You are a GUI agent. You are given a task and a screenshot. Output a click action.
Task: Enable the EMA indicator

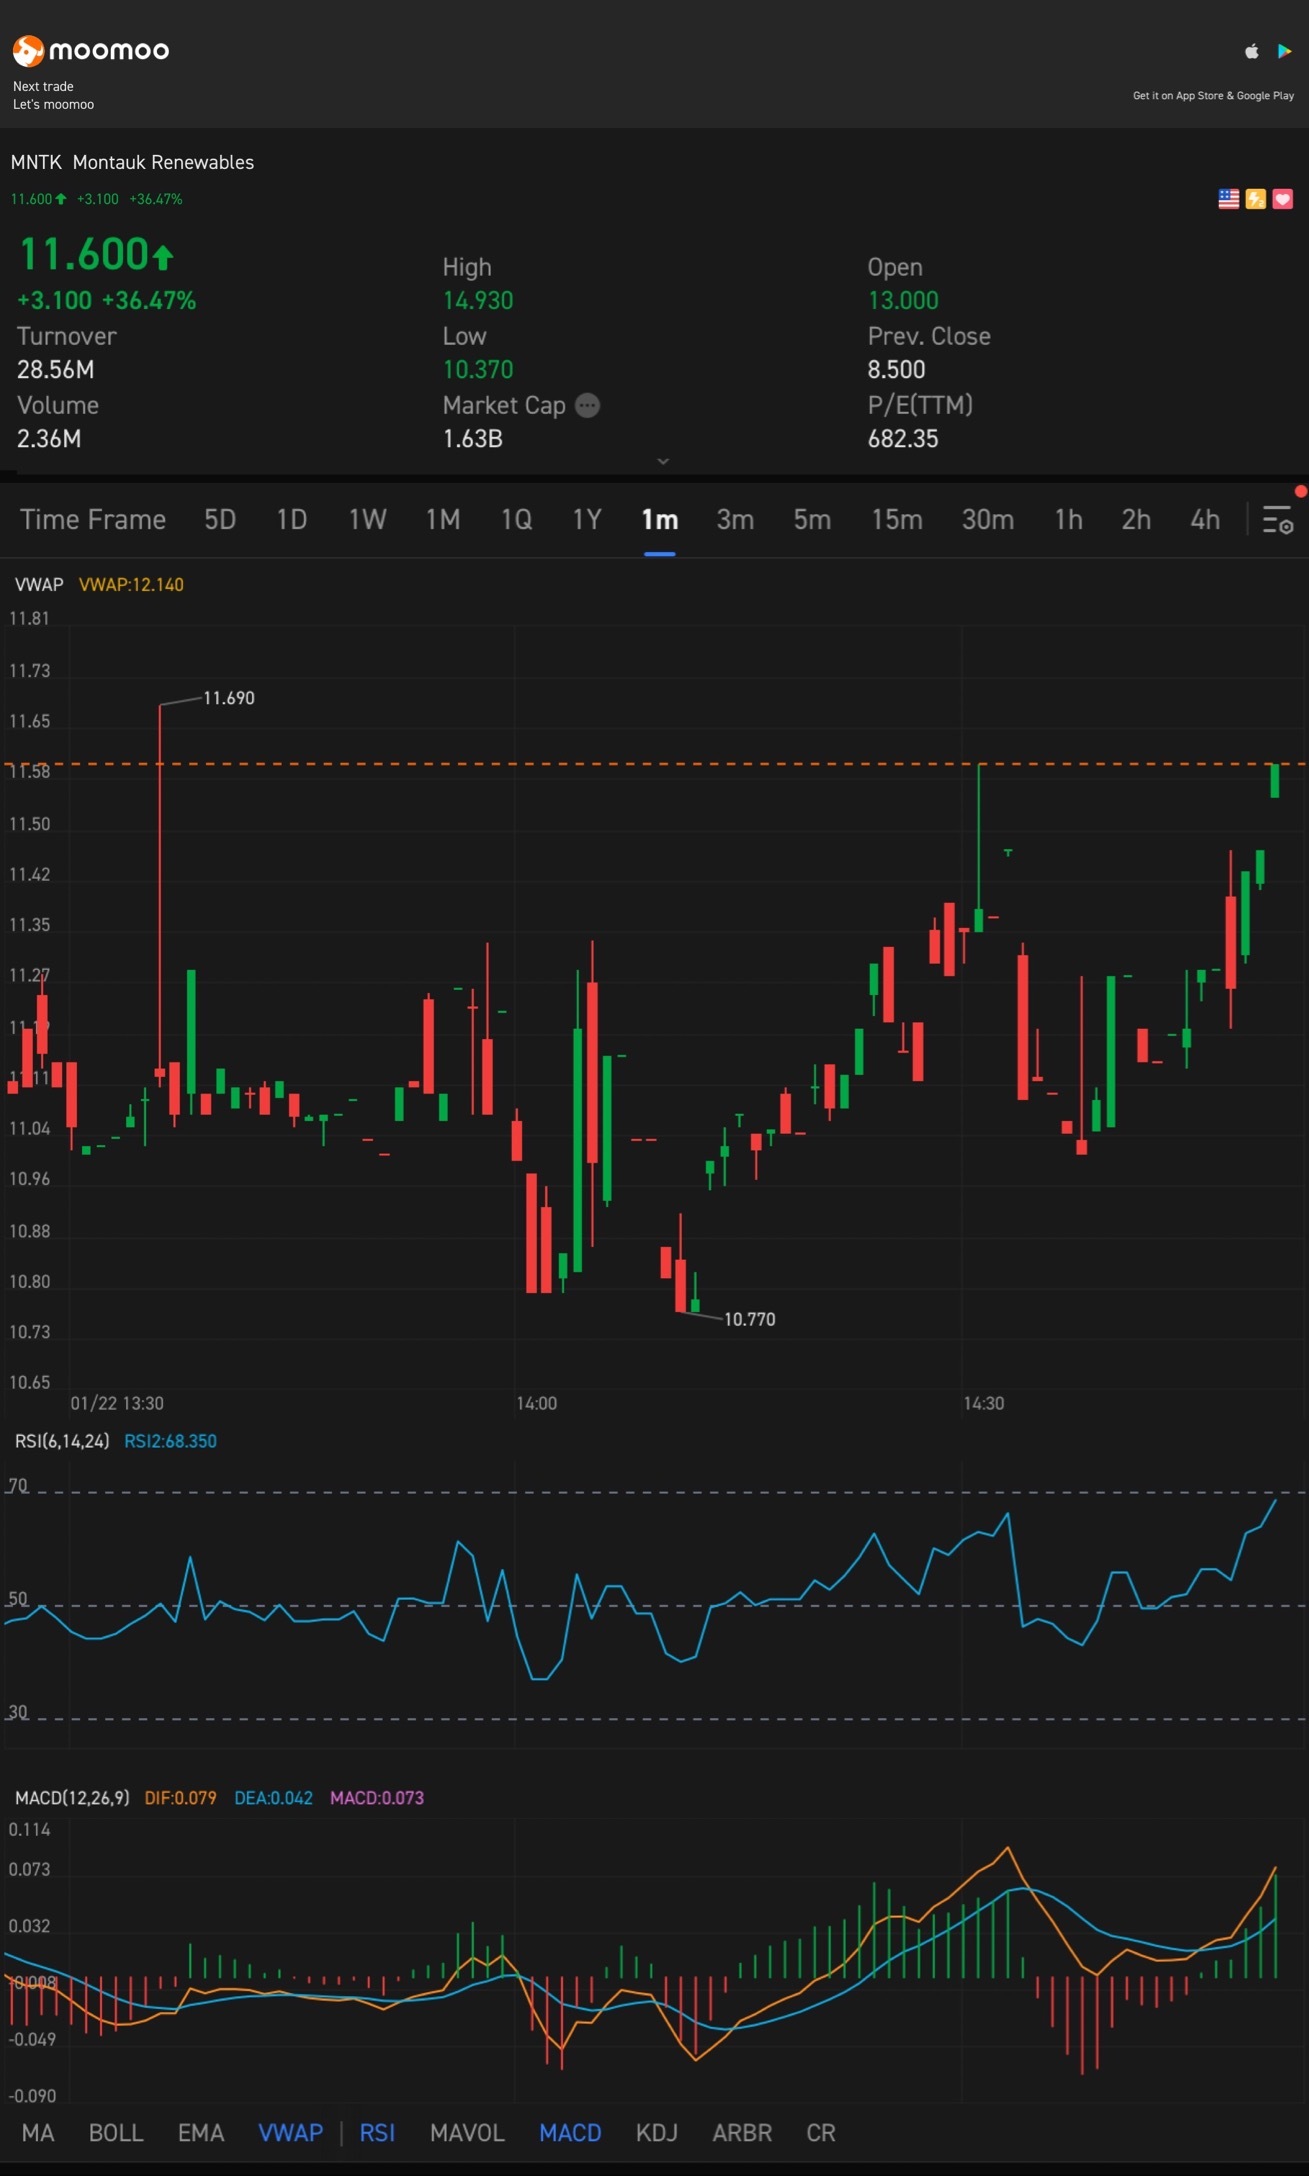(201, 2133)
